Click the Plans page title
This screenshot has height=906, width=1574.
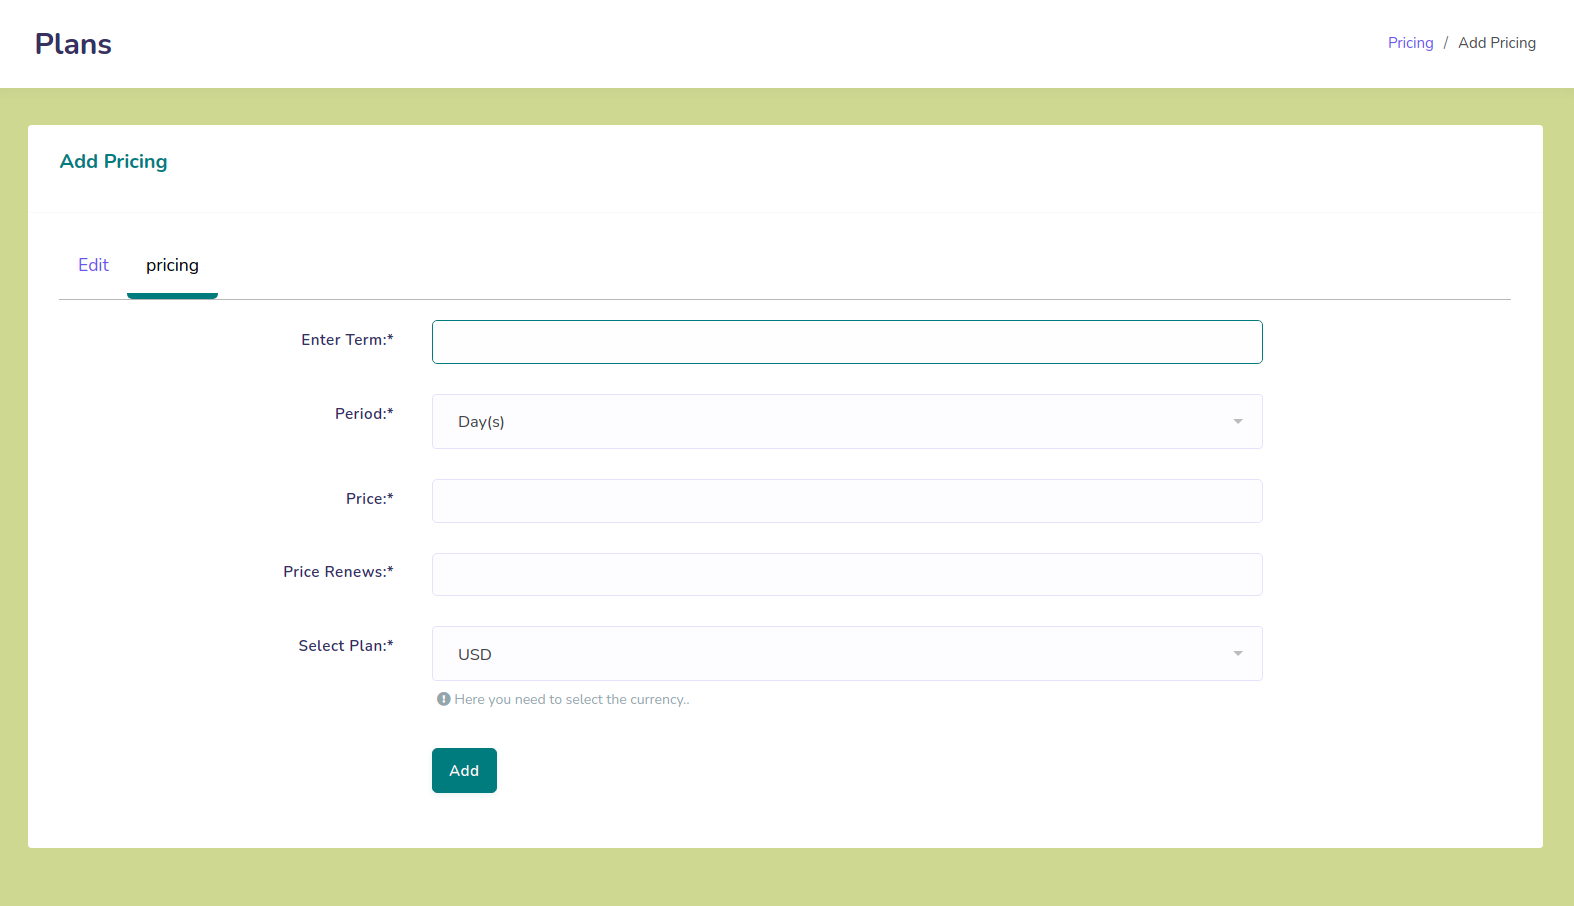73,44
